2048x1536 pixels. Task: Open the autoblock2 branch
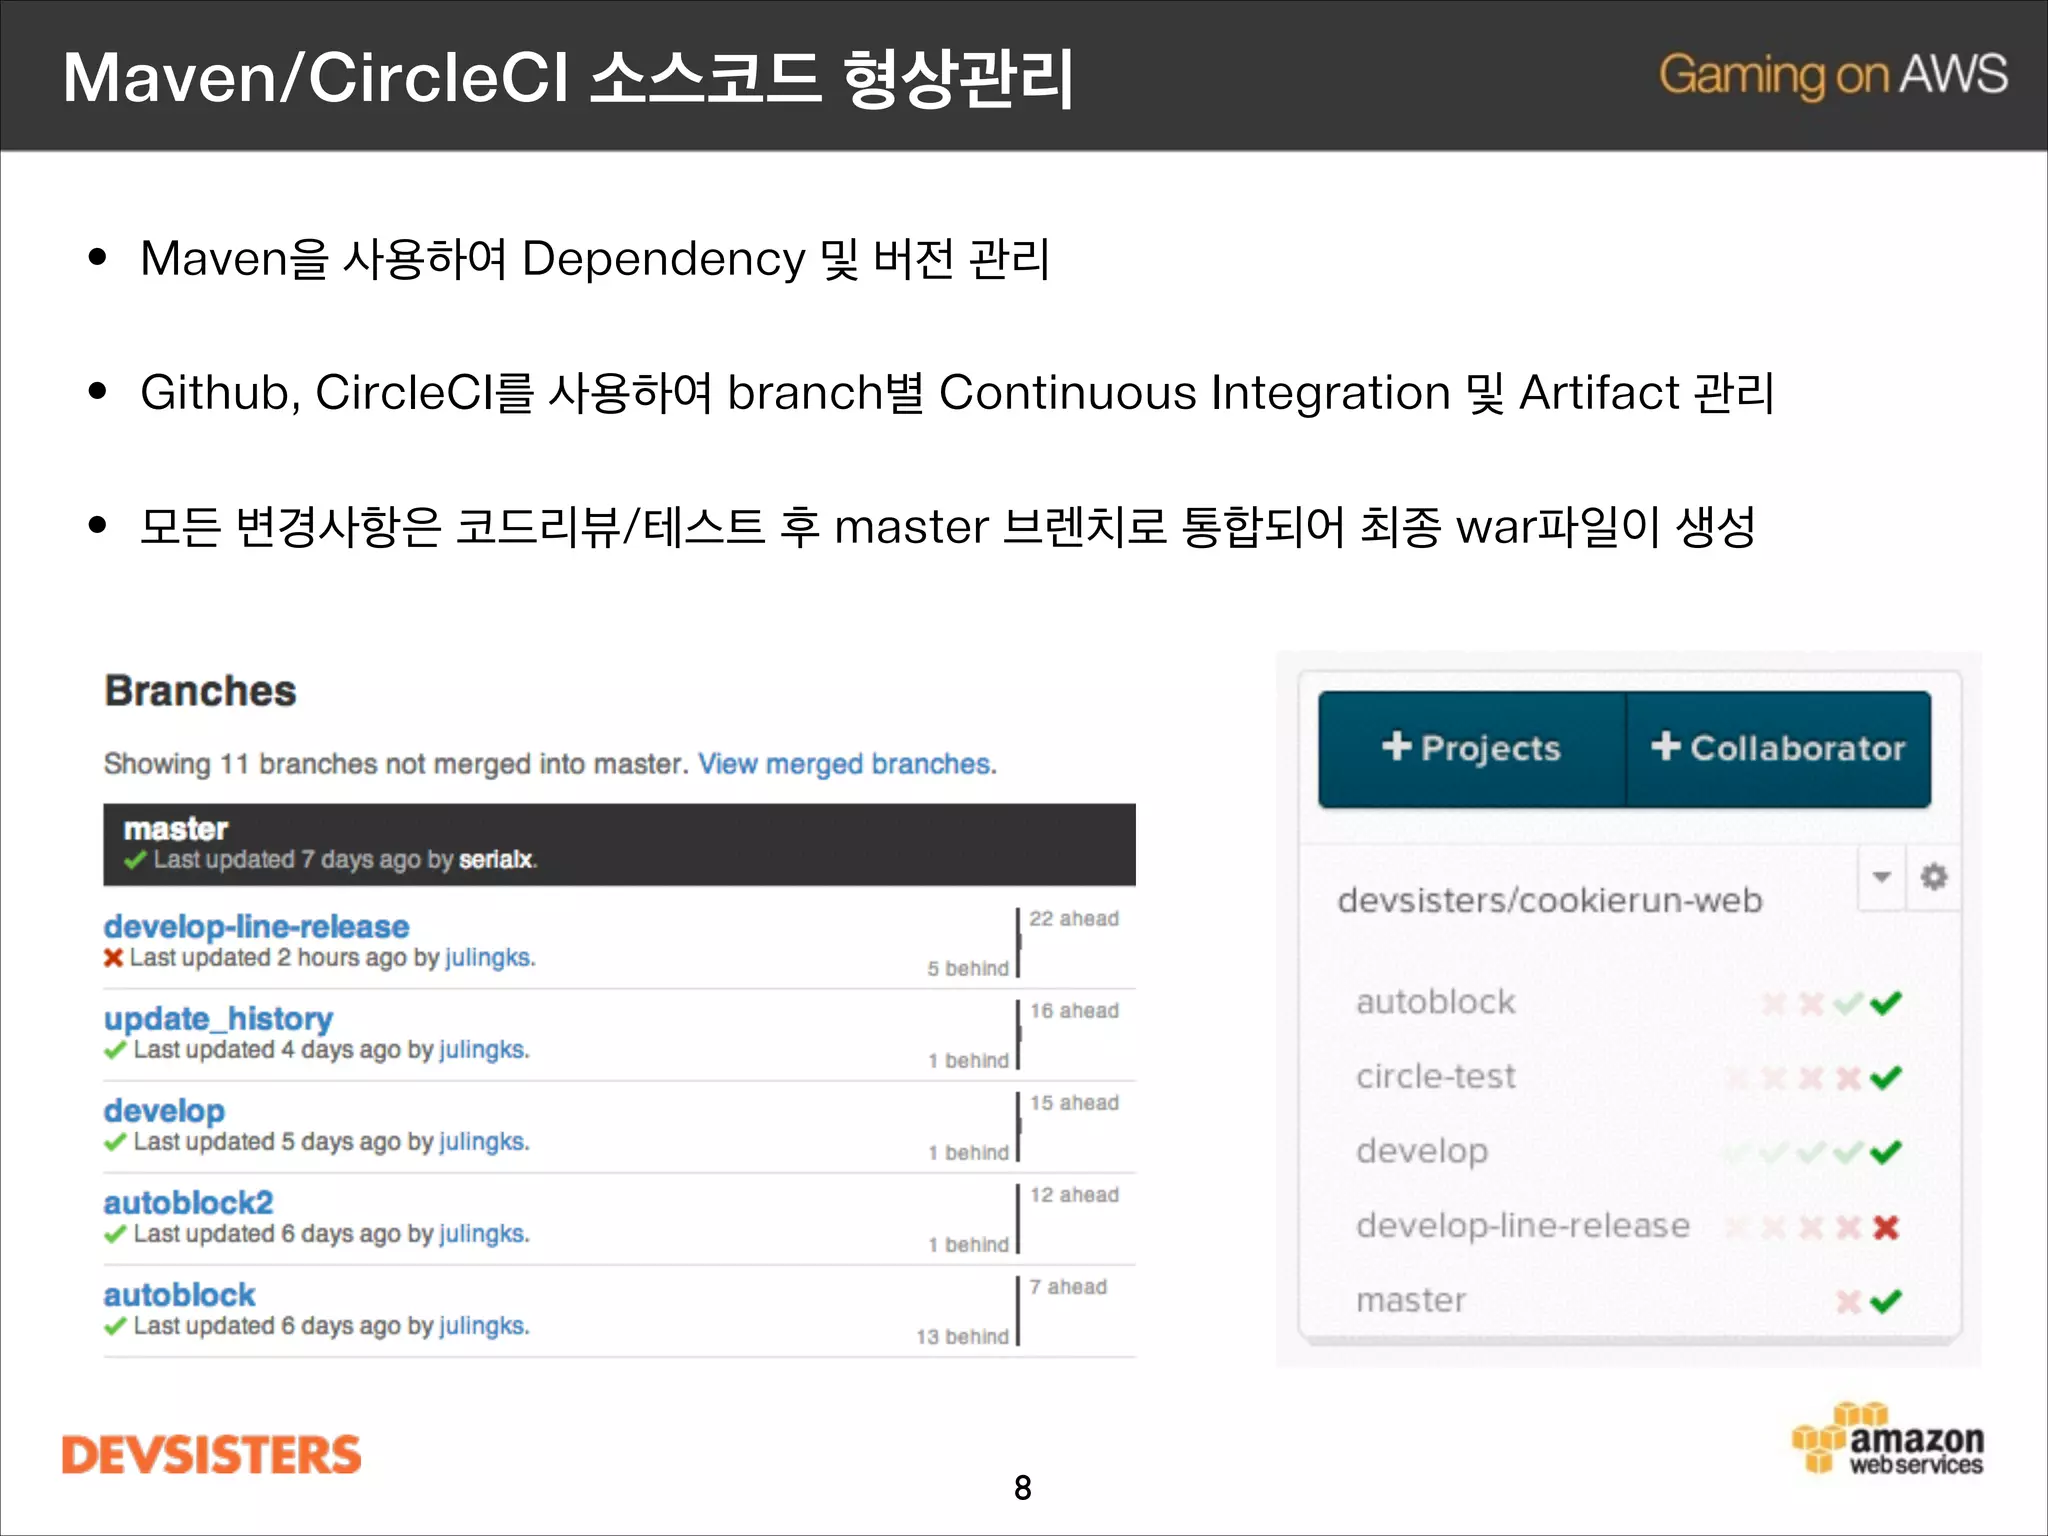click(188, 1202)
